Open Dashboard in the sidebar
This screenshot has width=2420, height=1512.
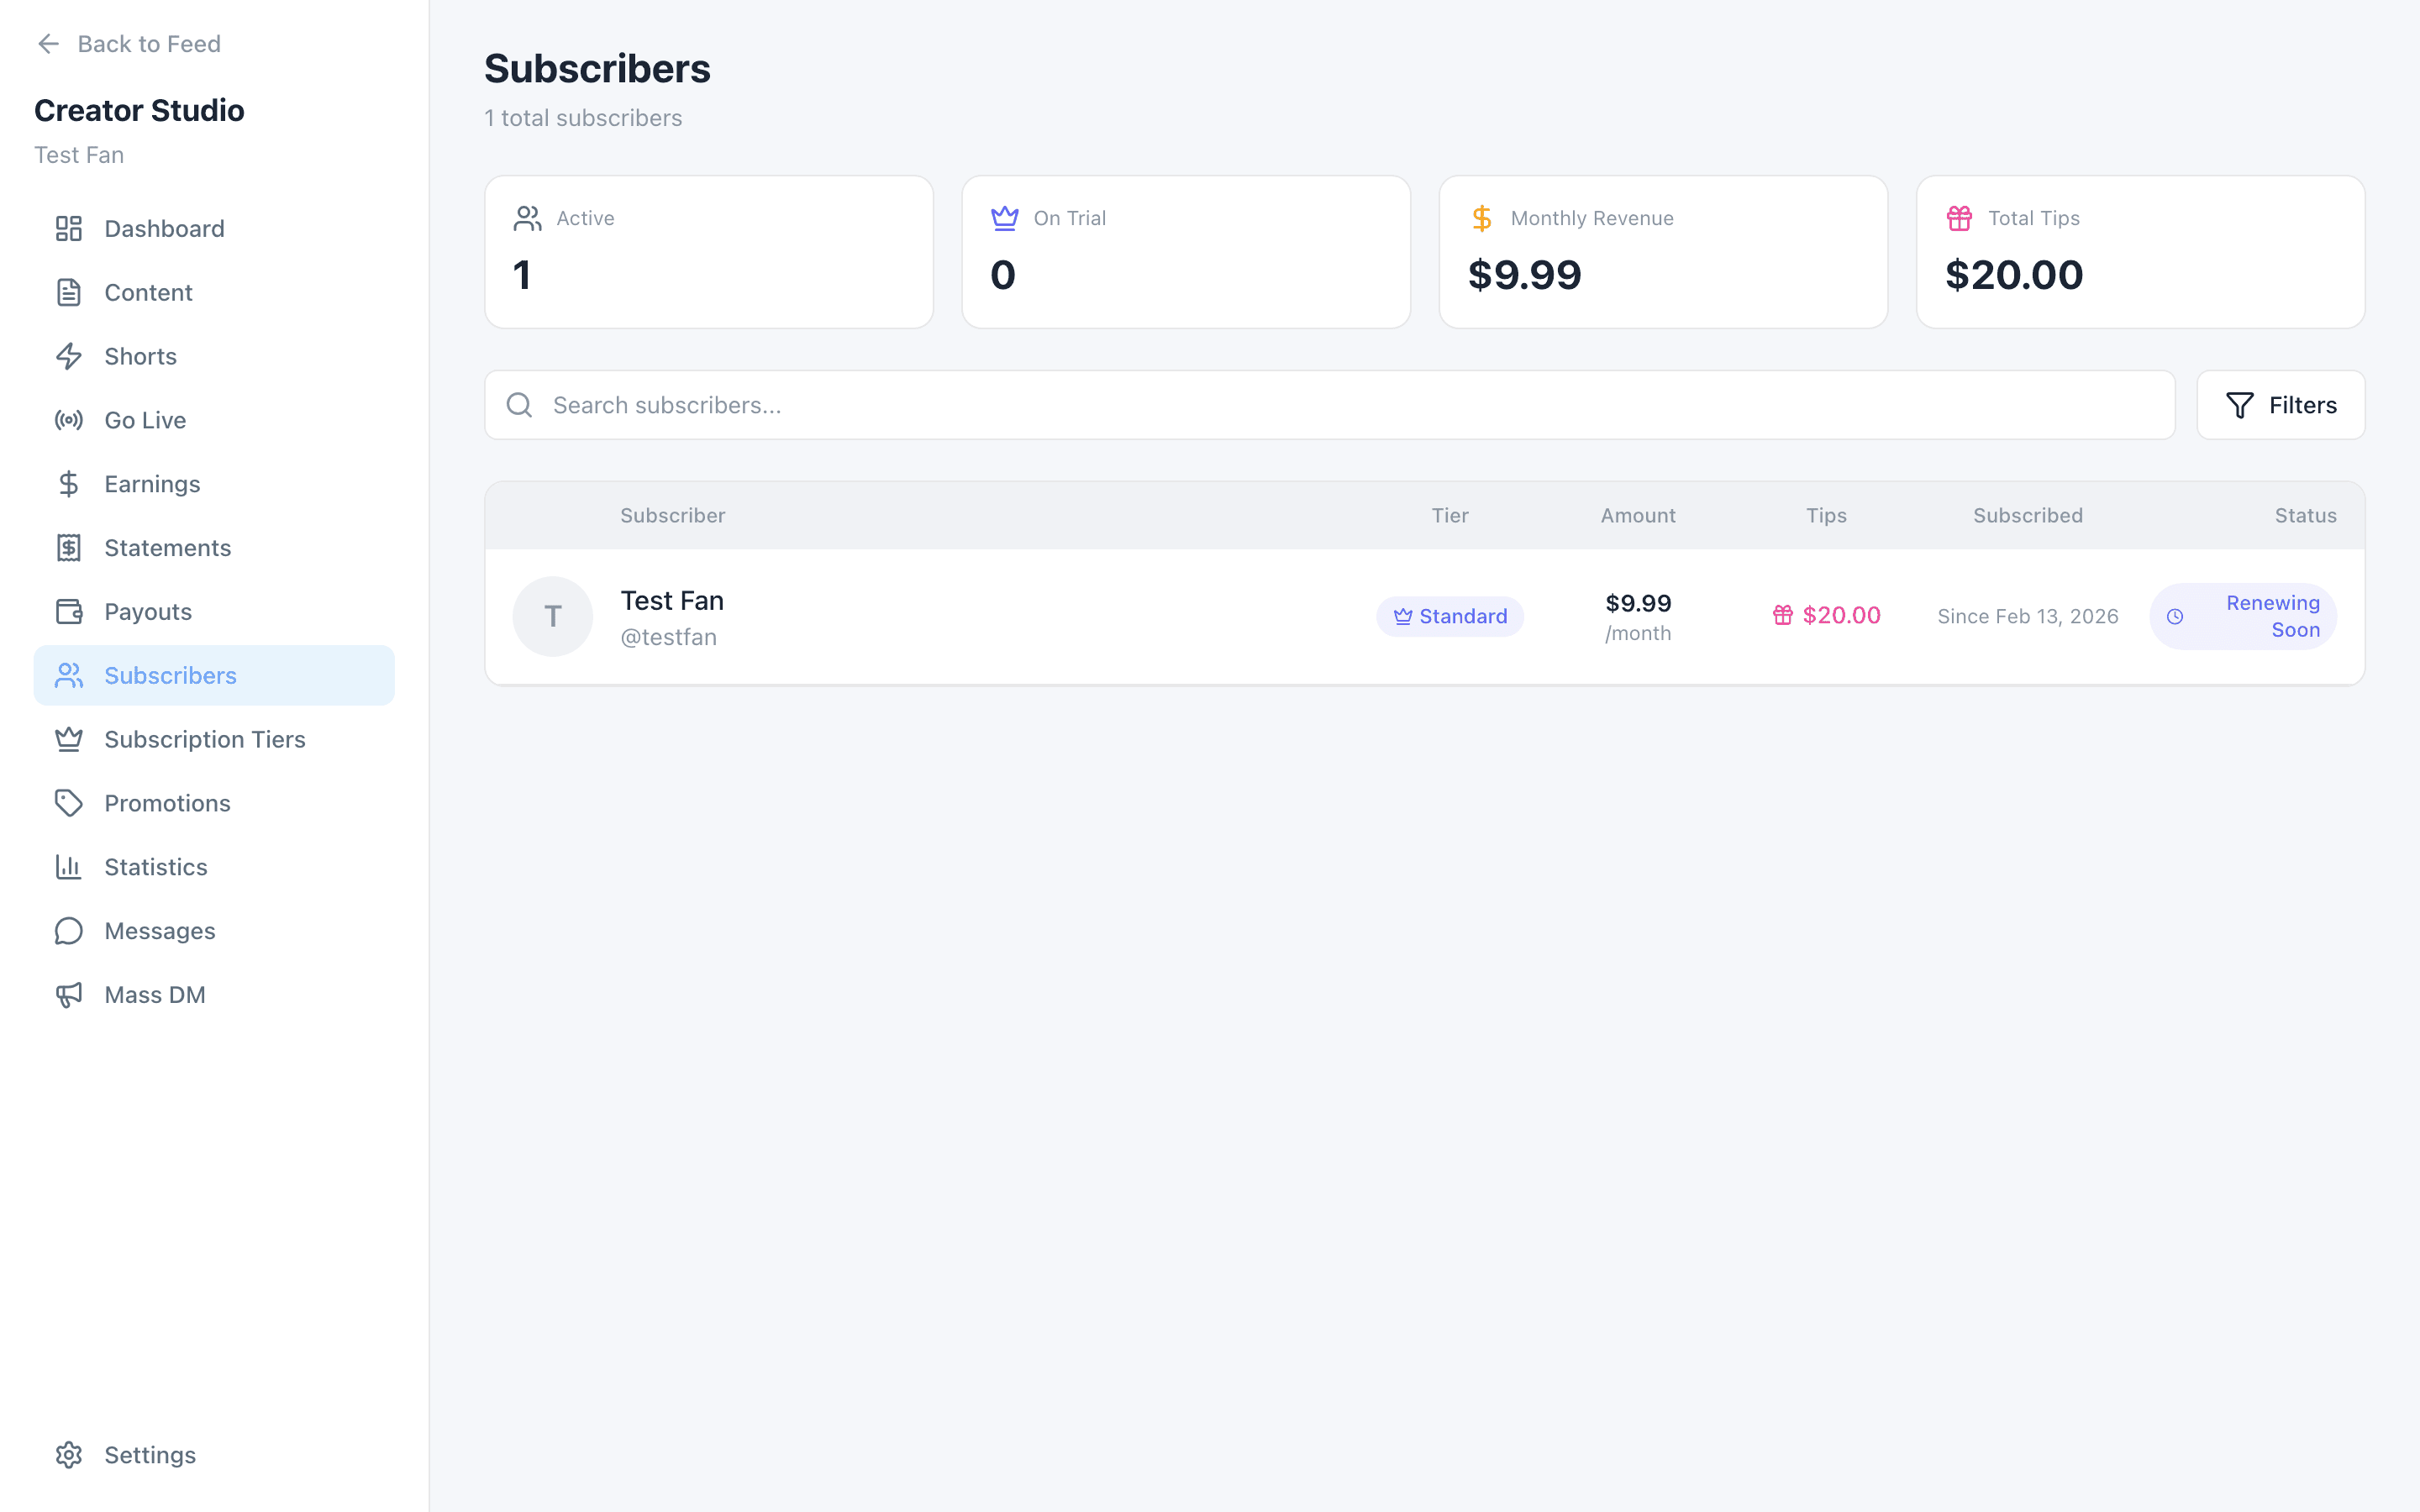pyautogui.click(x=214, y=229)
